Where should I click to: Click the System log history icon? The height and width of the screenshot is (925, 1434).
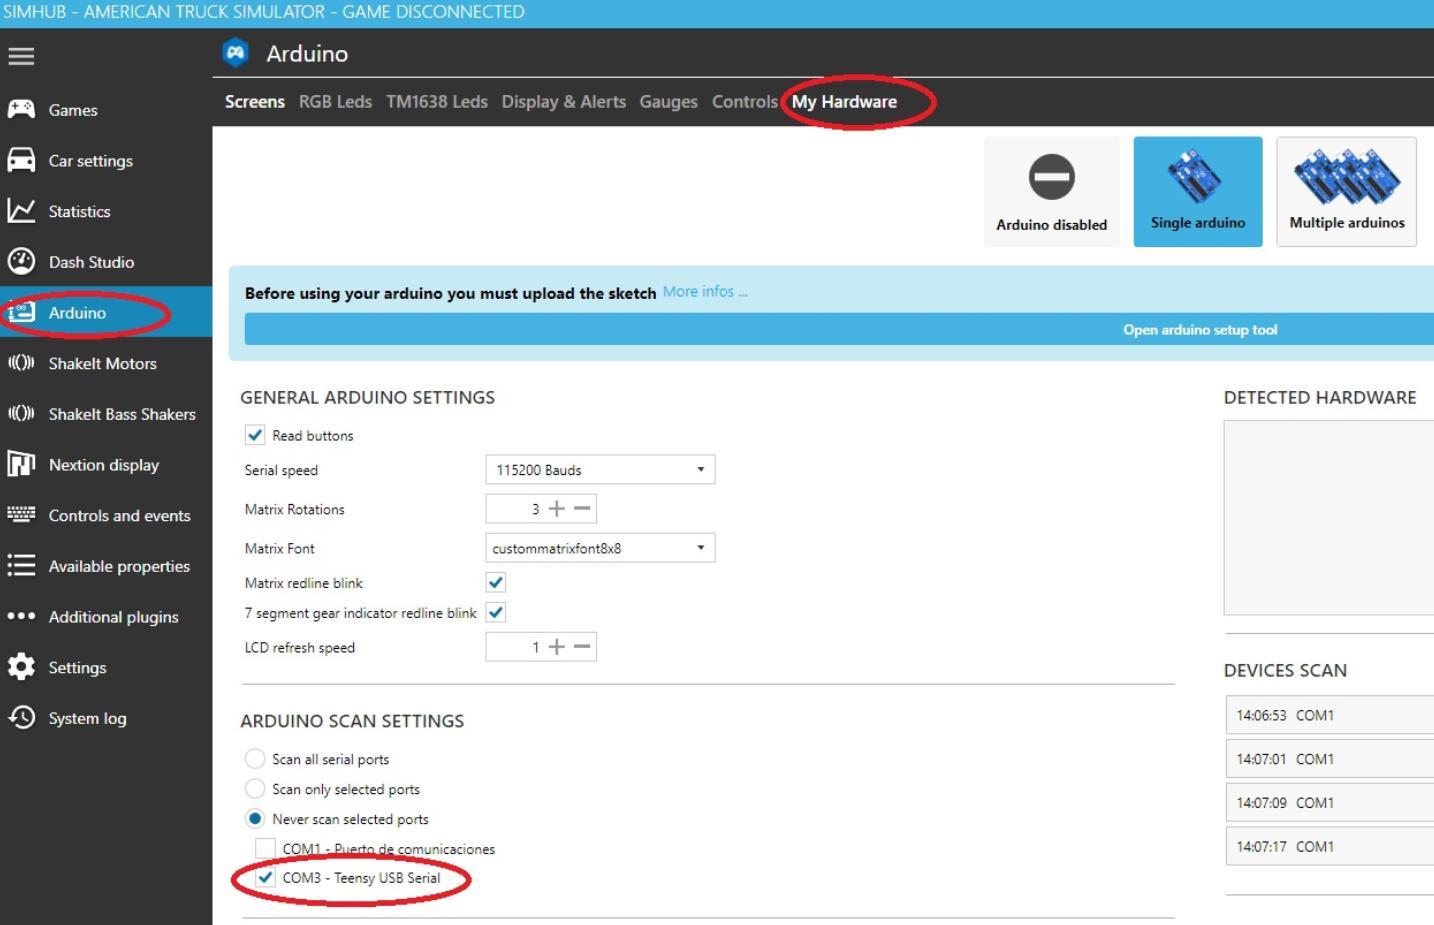pyautogui.click(x=21, y=718)
